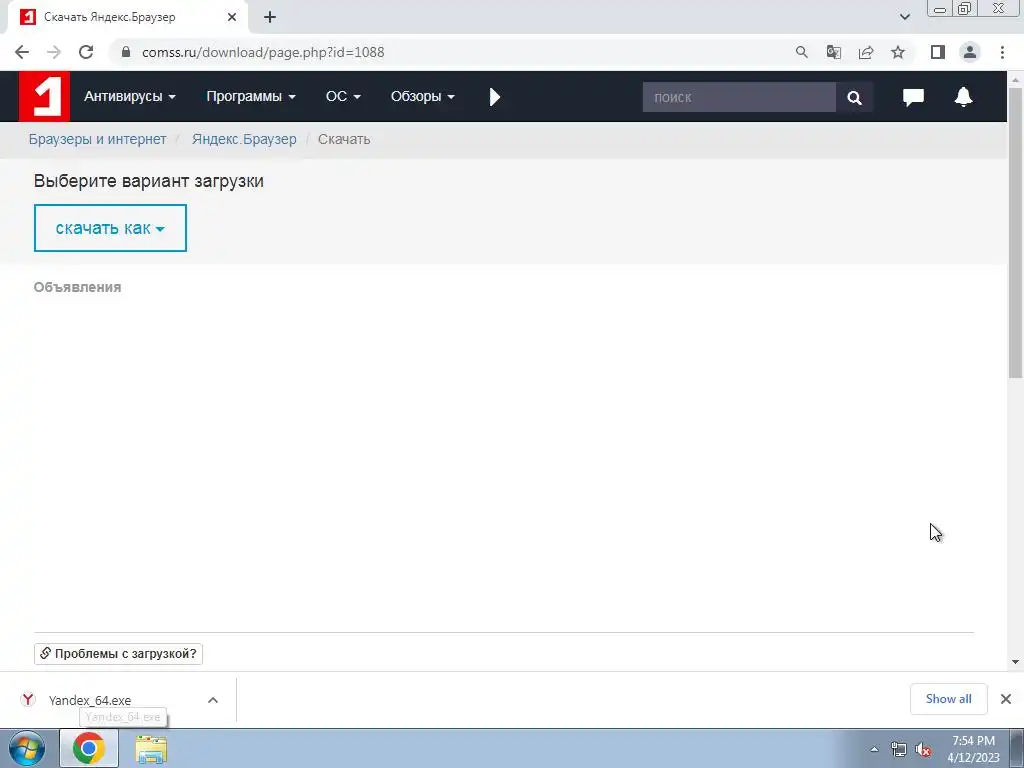Close the Скачать Яндекс.Браузер tab
The height and width of the screenshot is (768, 1024).
click(x=232, y=17)
